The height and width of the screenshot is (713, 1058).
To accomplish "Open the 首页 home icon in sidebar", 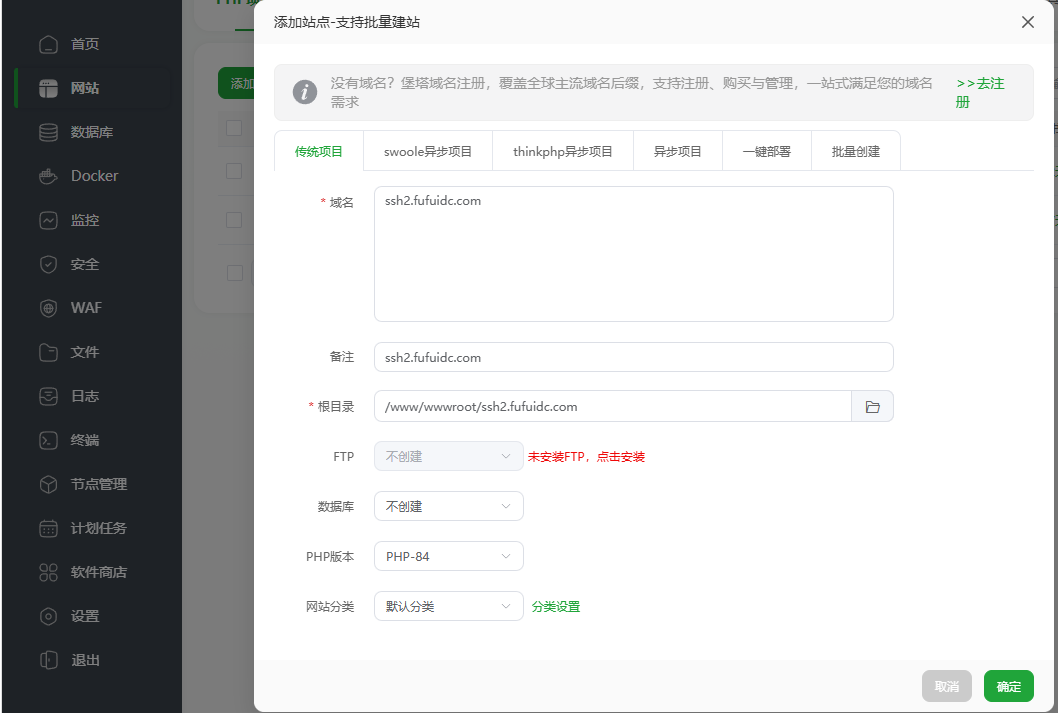I will pos(49,45).
